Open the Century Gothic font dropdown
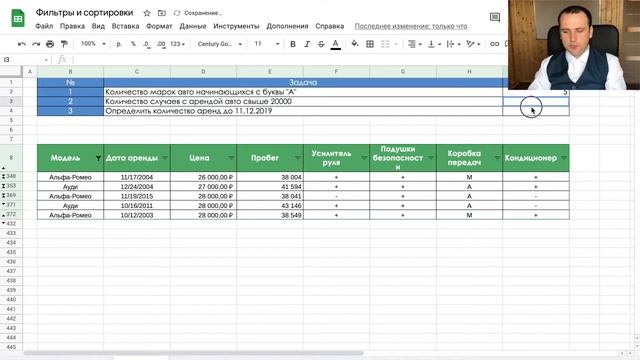This screenshot has height=360, width=640. point(220,44)
